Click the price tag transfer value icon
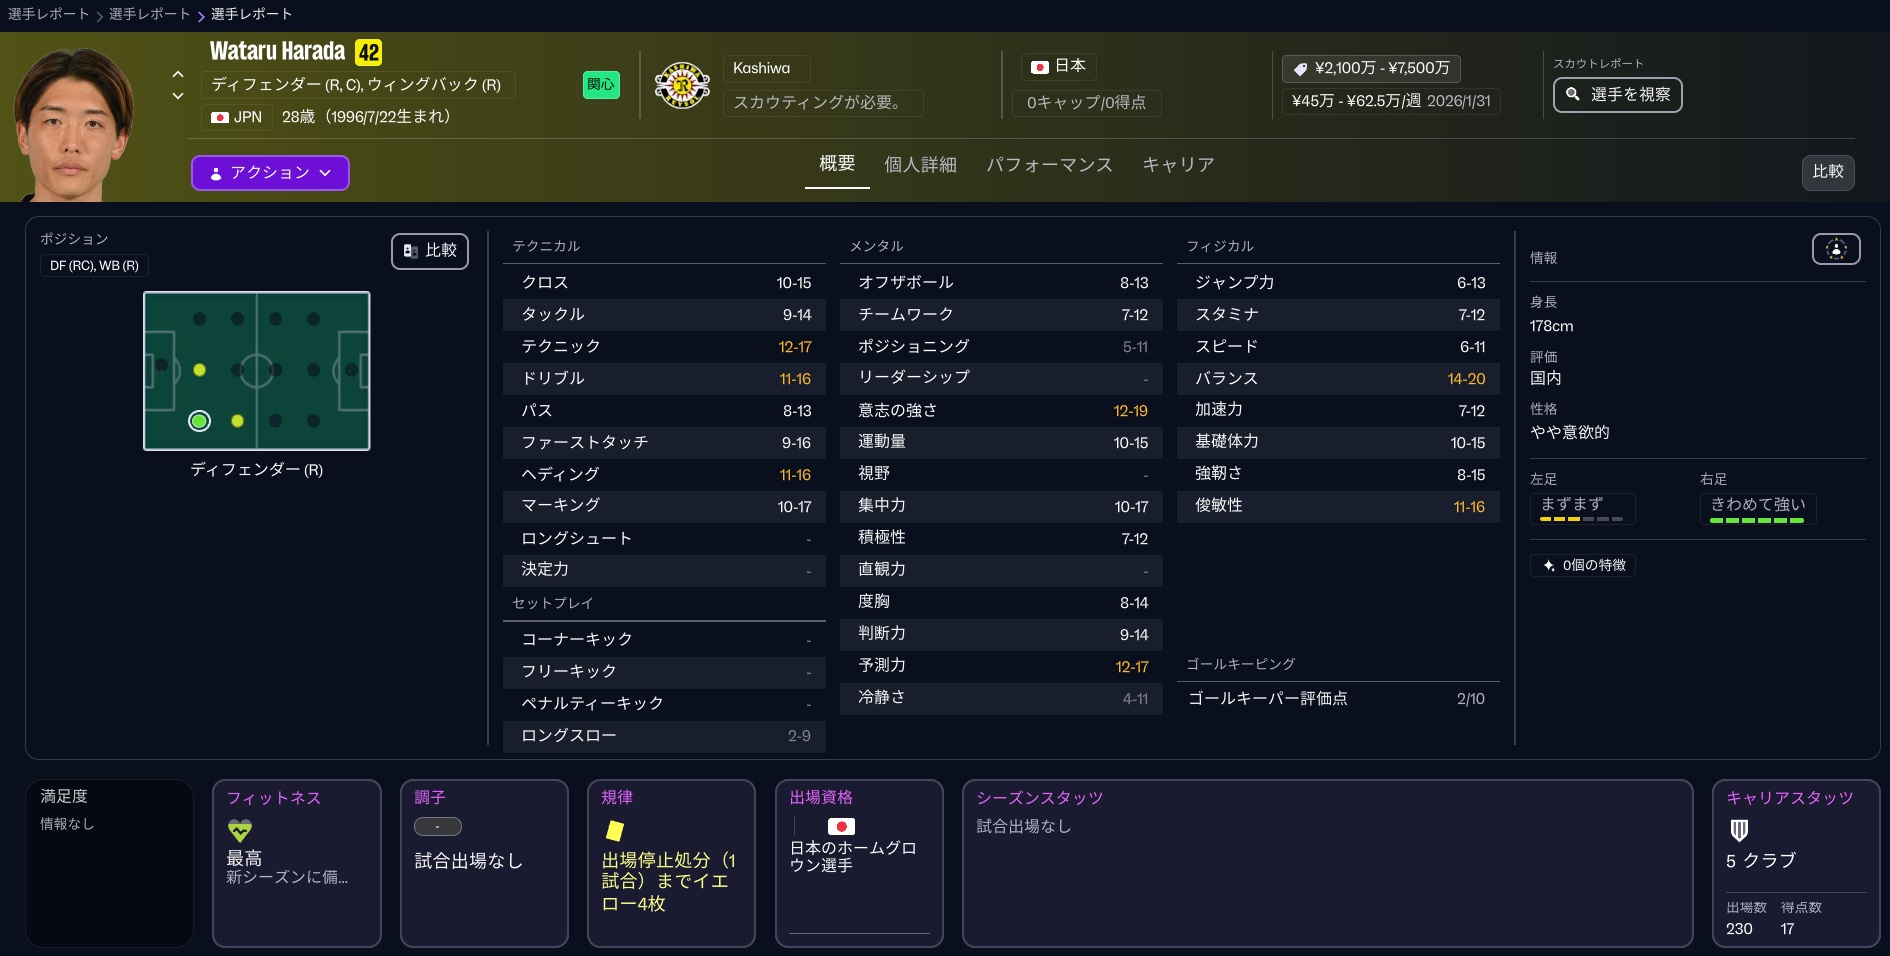 (x=1300, y=69)
